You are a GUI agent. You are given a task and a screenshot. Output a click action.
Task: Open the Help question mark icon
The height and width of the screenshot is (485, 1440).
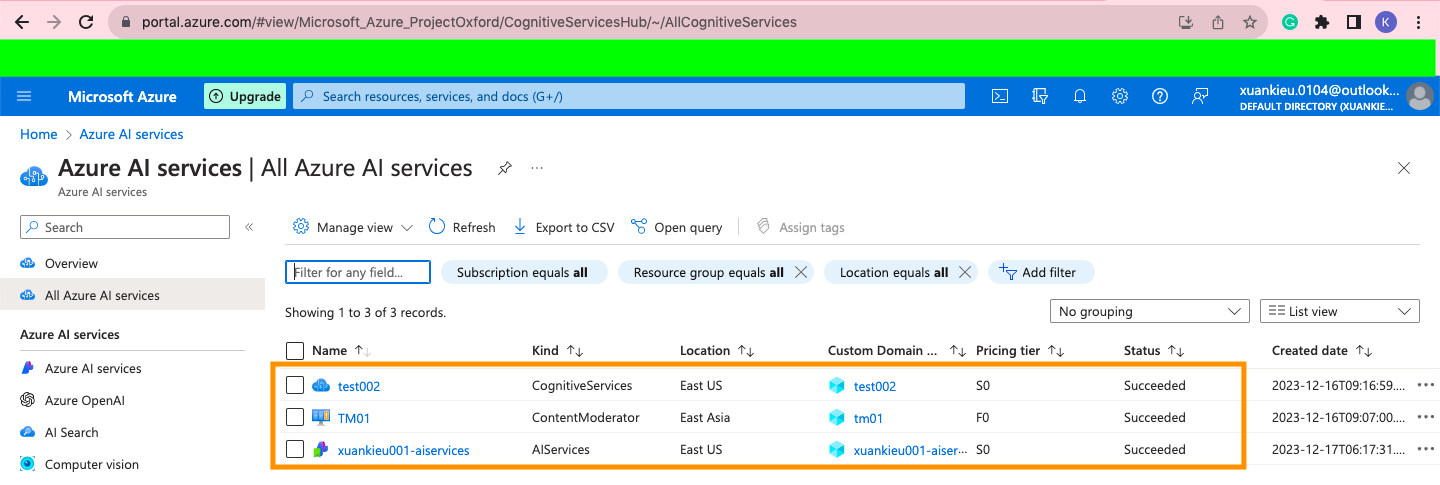tap(1160, 96)
